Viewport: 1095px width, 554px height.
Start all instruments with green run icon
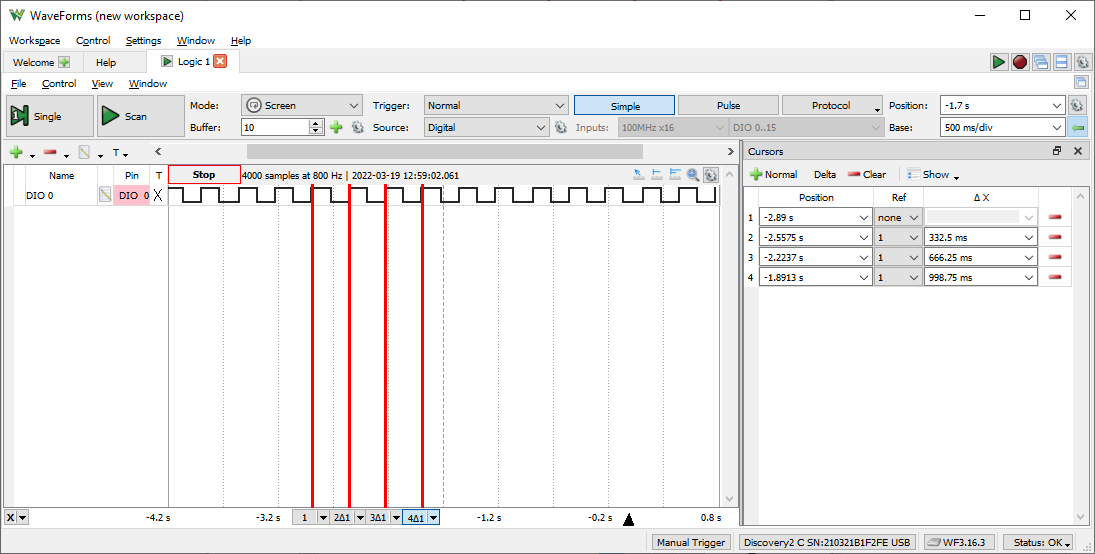[999, 62]
